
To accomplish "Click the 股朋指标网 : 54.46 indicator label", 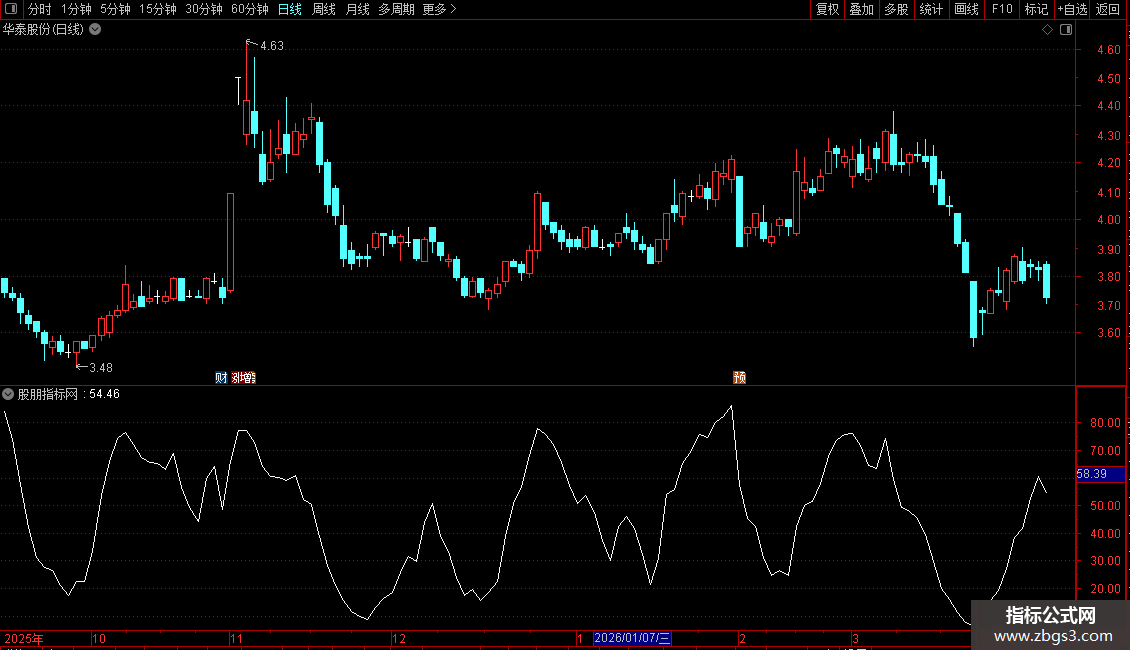I will coord(68,394).
